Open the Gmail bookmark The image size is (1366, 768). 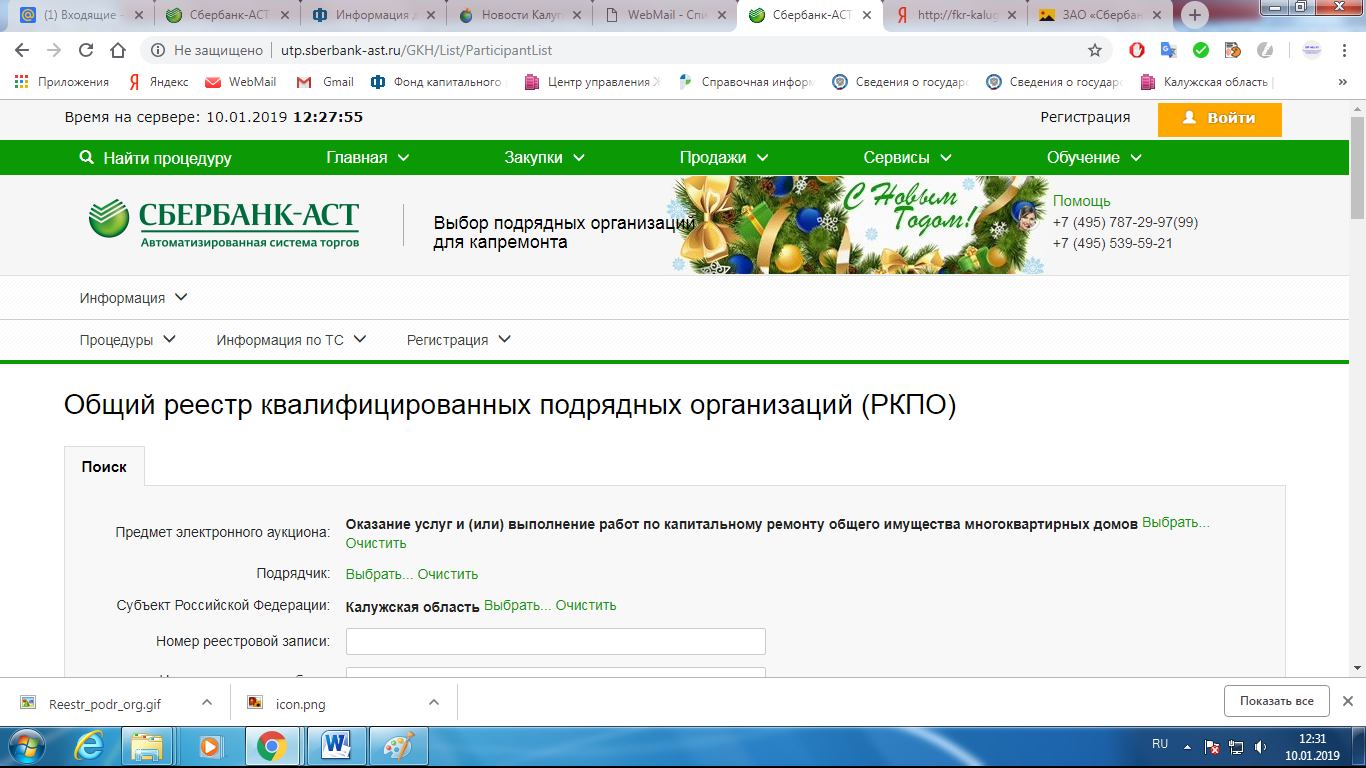(x=325, y=82)
